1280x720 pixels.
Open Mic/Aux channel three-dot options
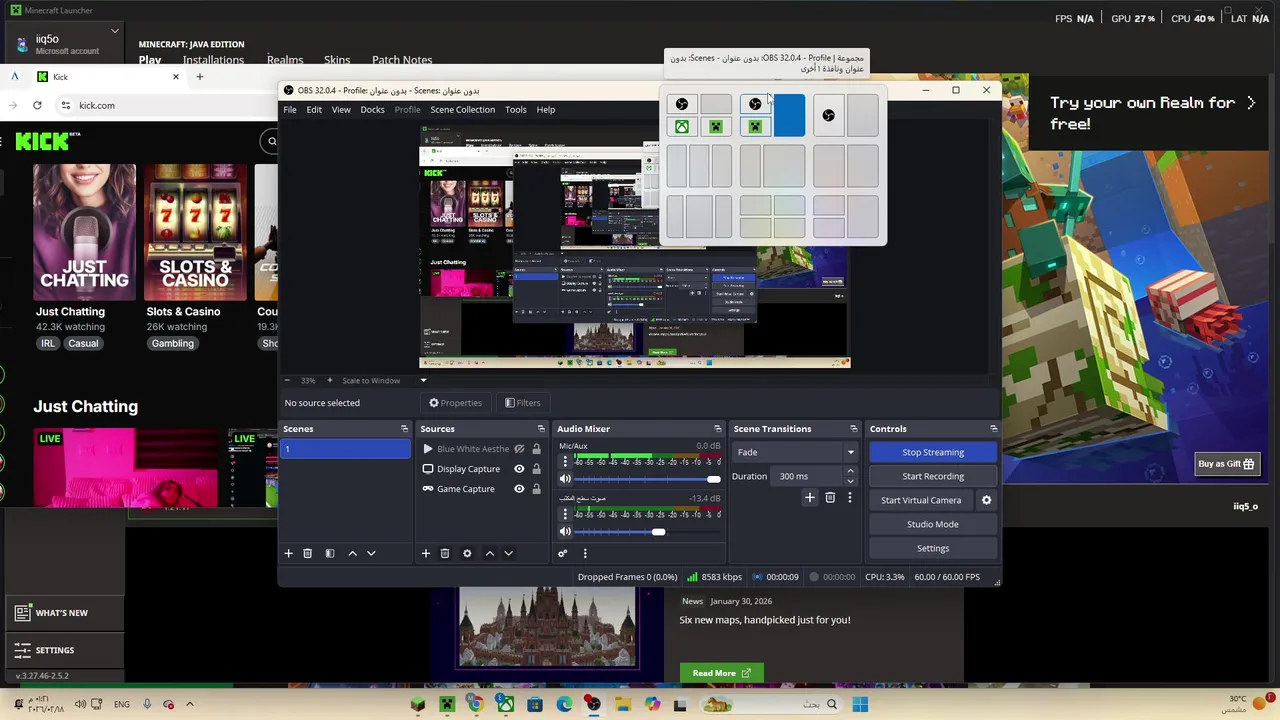coord(565,461)
